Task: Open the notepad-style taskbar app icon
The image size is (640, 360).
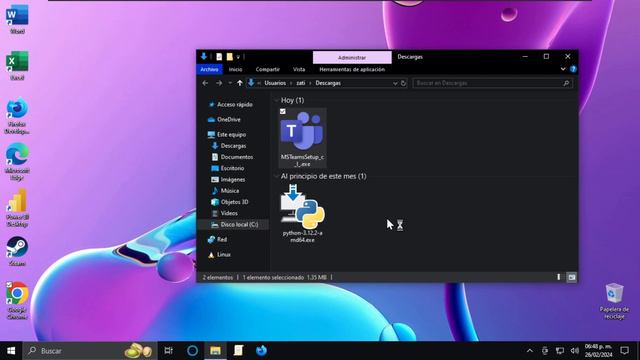Action: [x=238, y=351]
